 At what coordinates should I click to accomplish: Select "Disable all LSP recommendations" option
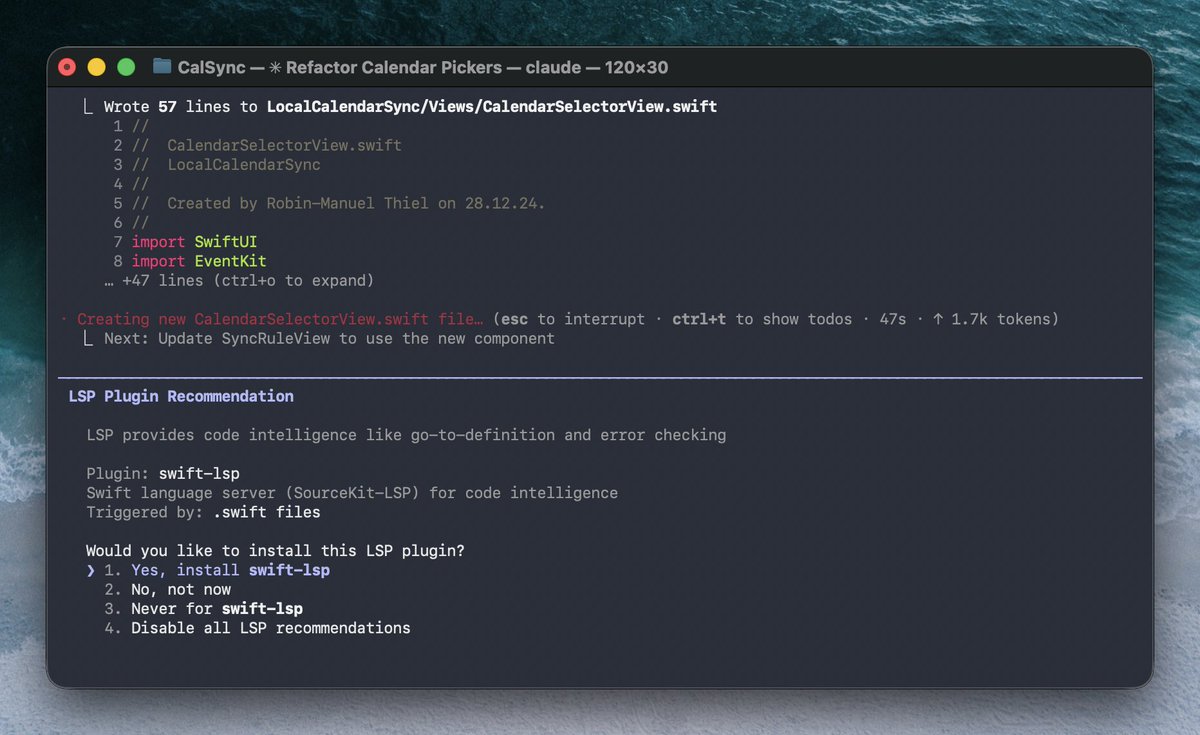click(257, 628)
